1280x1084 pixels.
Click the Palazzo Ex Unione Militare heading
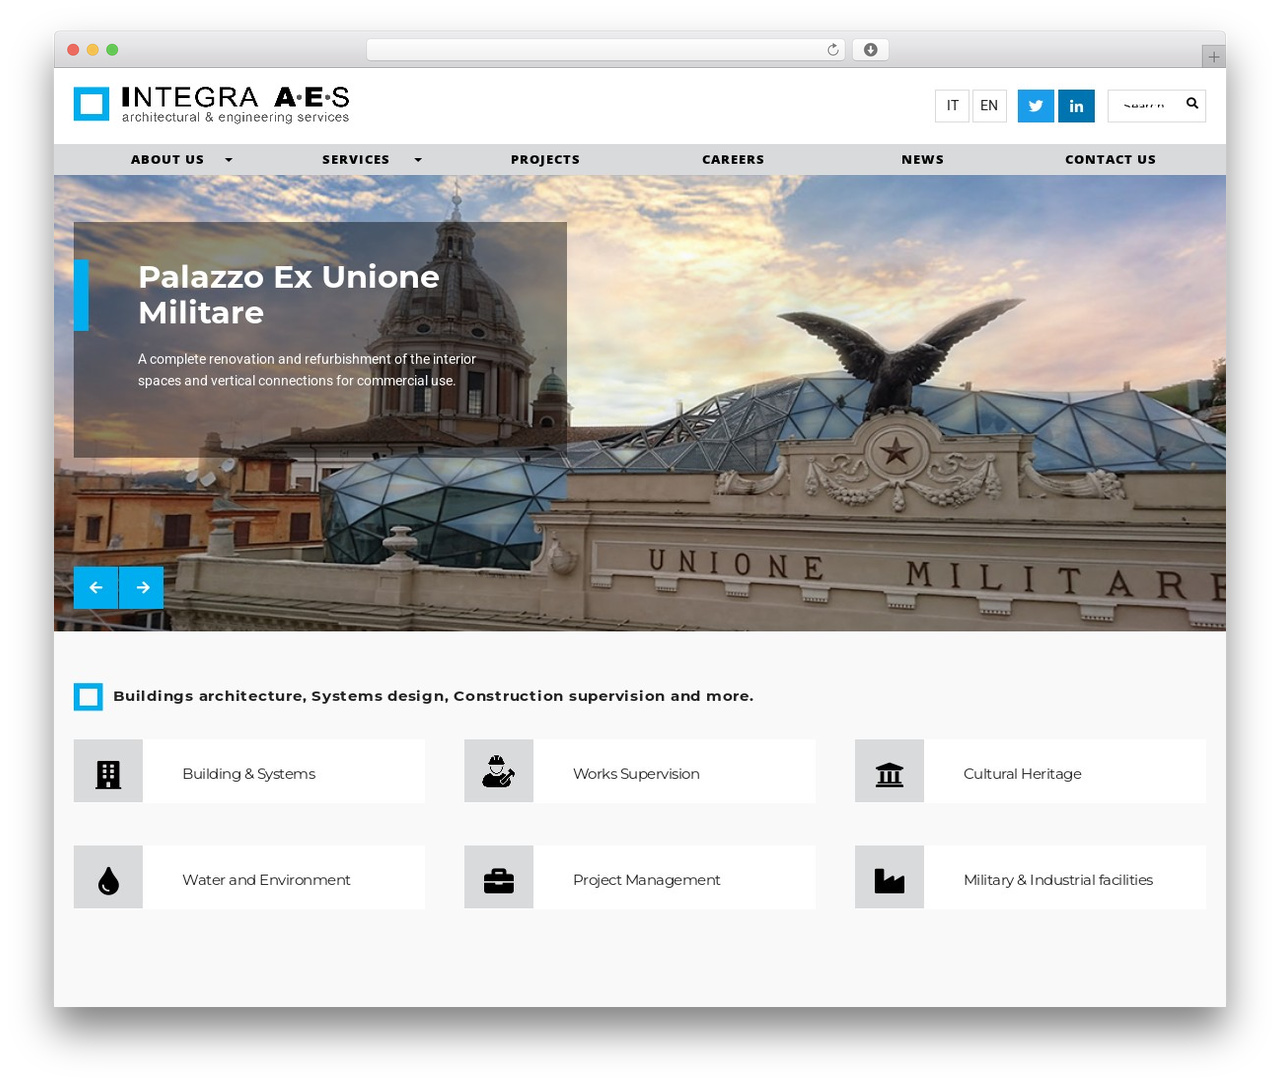289,294
